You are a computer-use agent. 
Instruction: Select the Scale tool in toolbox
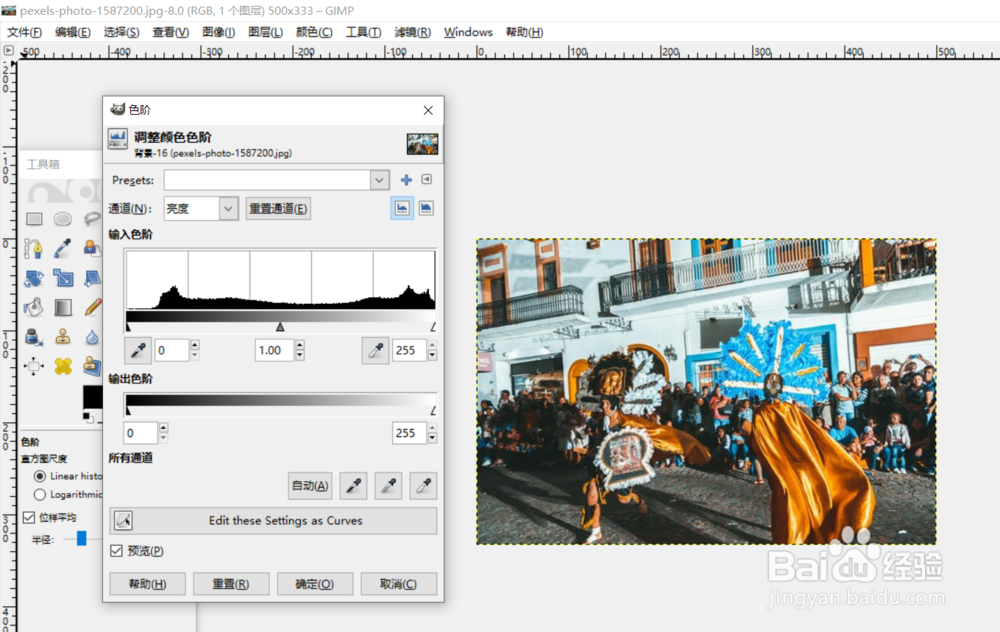click(63, 278)
